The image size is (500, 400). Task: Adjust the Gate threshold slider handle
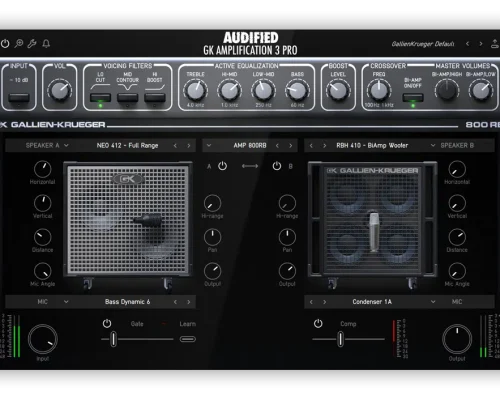click(x=113, y=339)
